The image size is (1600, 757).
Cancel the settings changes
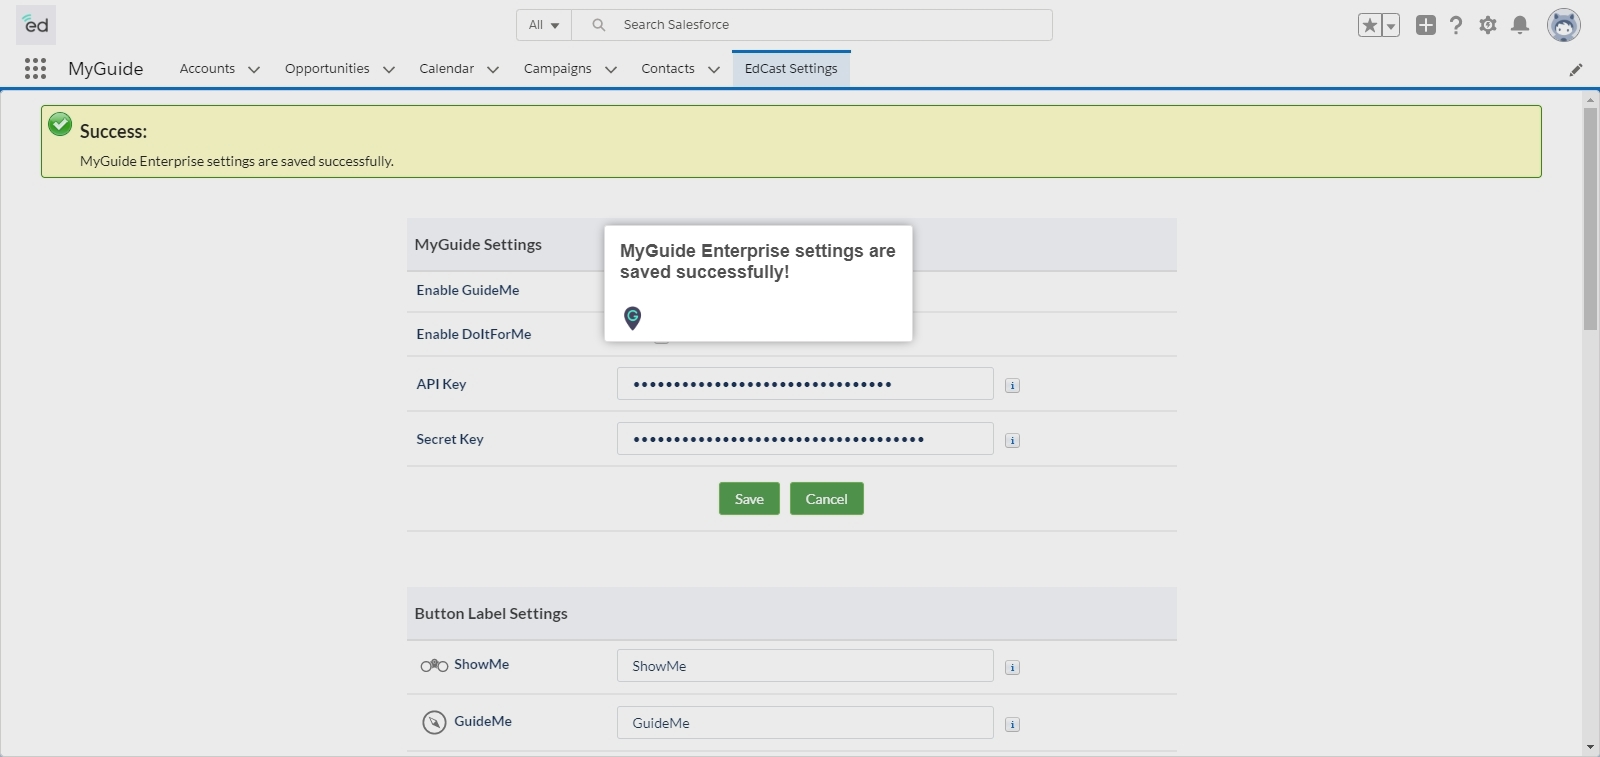826,499
